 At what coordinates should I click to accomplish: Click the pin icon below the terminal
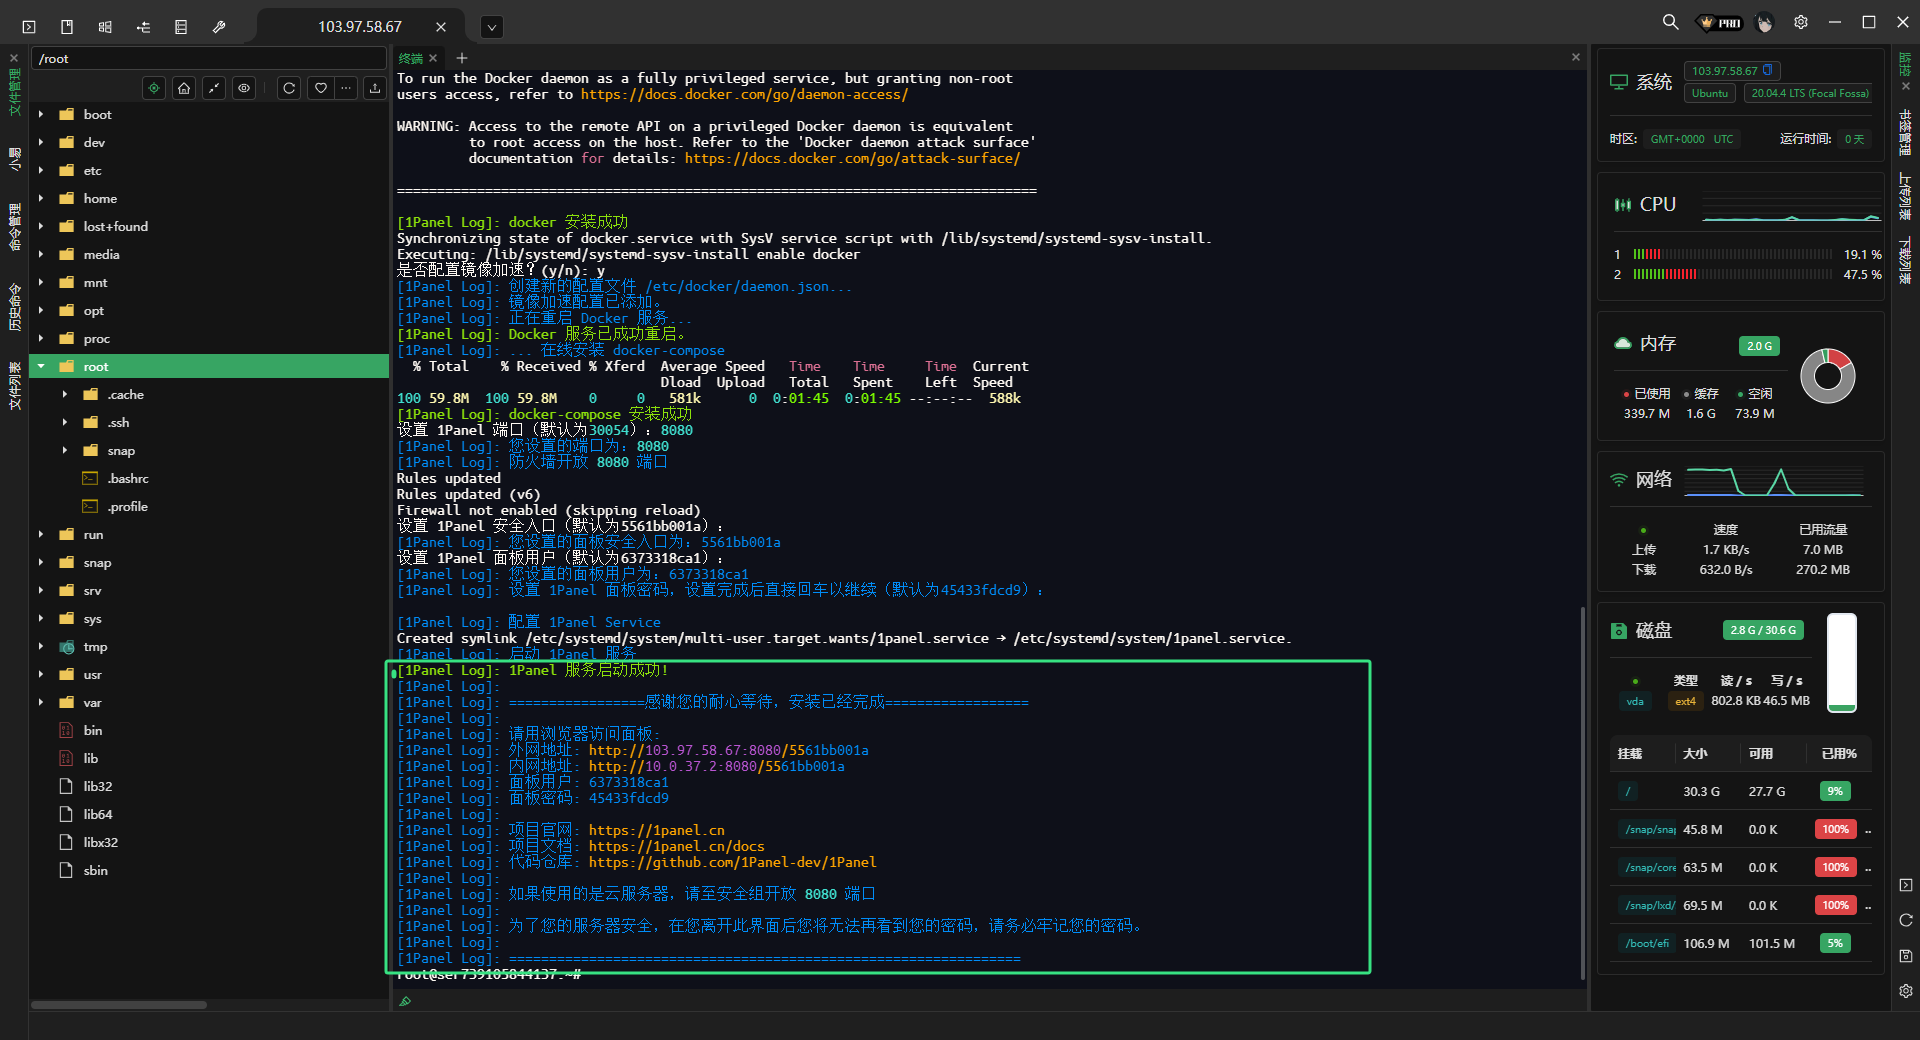coord(405,1001)
